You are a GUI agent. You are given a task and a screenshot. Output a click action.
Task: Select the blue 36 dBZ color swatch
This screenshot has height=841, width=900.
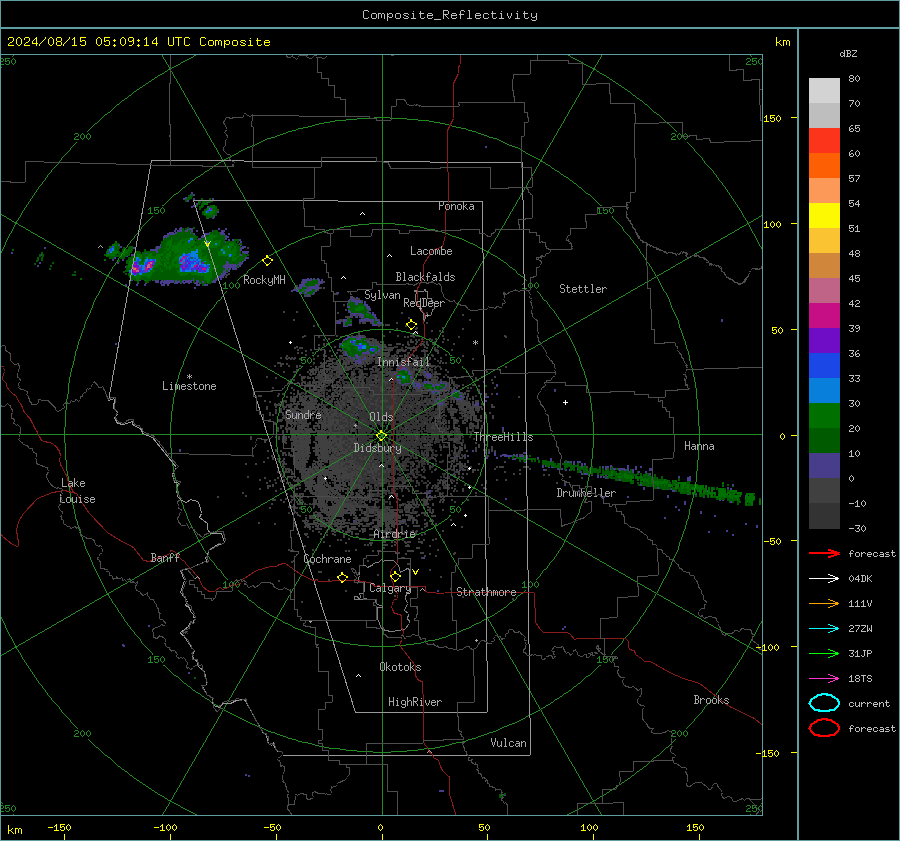click(x=824, y=365)
